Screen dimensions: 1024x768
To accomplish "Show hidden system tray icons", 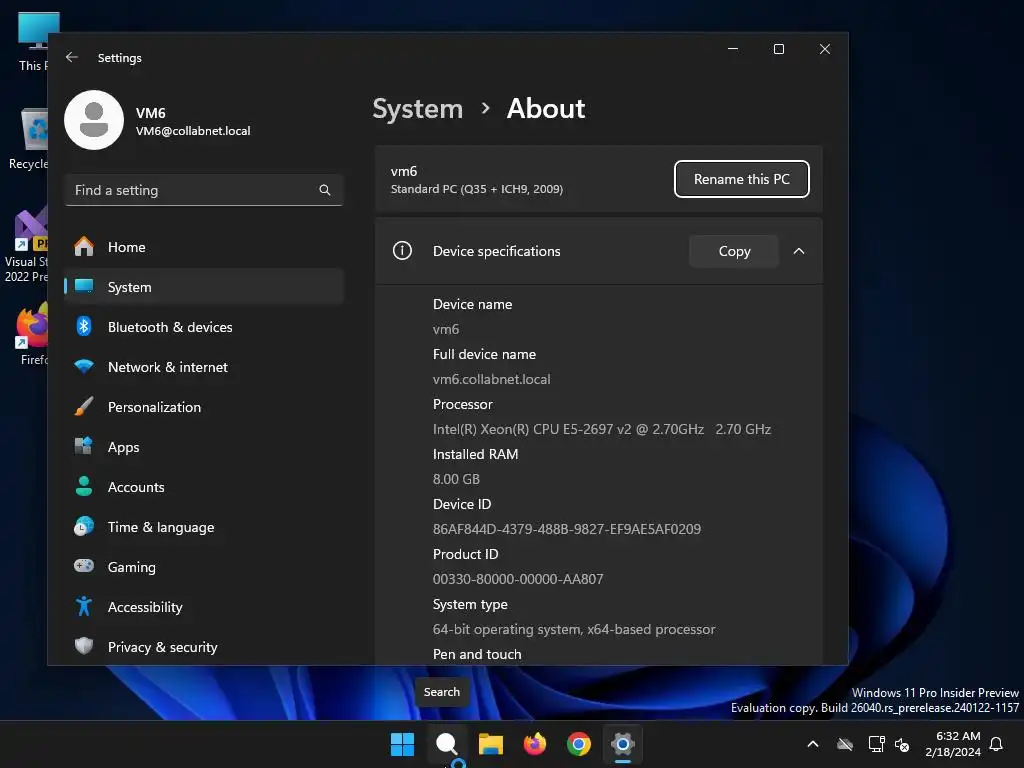I will coord(813,744).
